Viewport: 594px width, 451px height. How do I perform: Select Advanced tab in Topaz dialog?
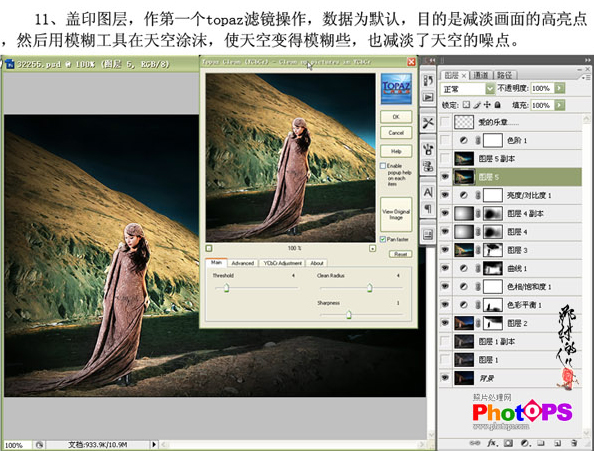[242, 263]
